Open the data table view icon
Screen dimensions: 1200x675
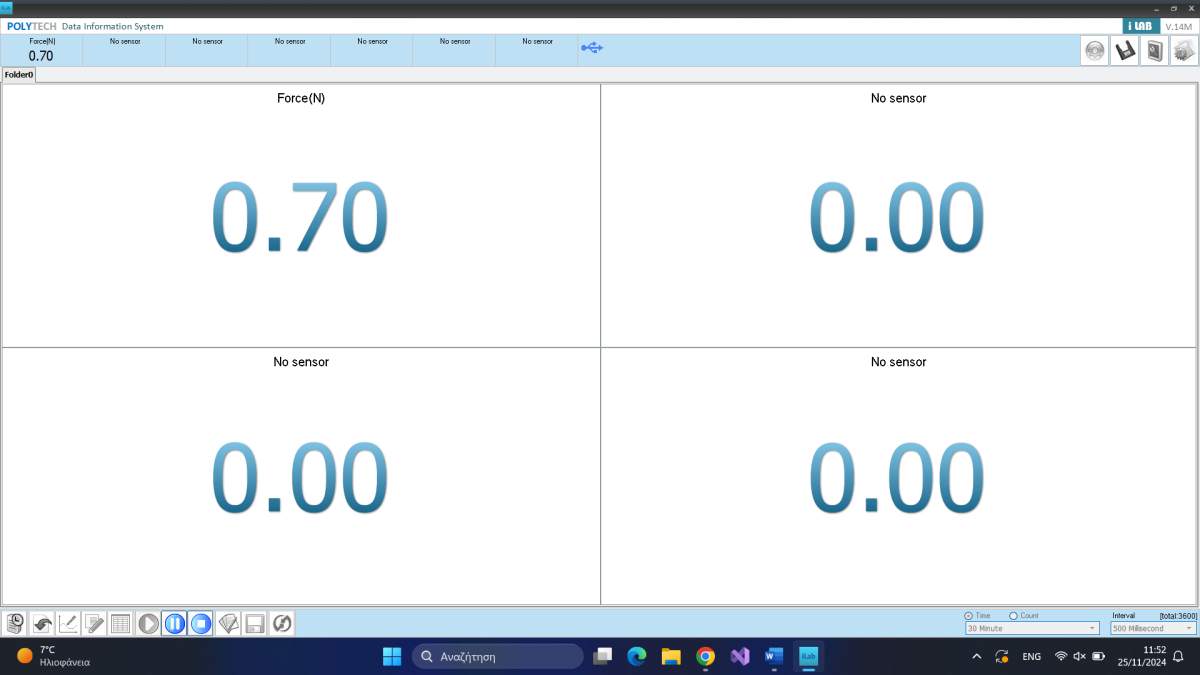click(121, 624)
